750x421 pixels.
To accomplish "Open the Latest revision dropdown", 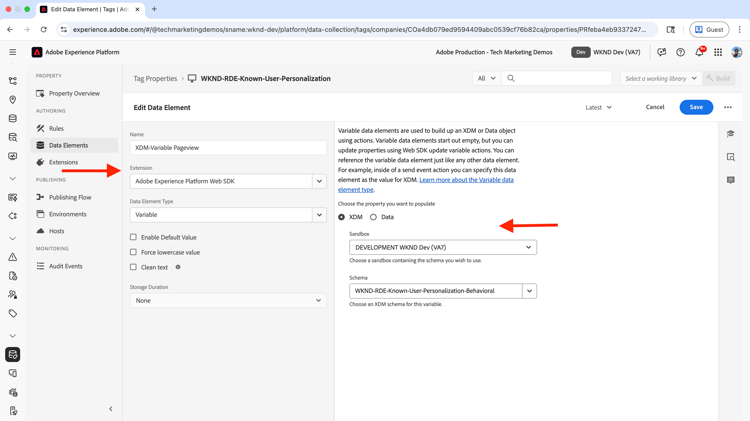I will coord(598,107).
